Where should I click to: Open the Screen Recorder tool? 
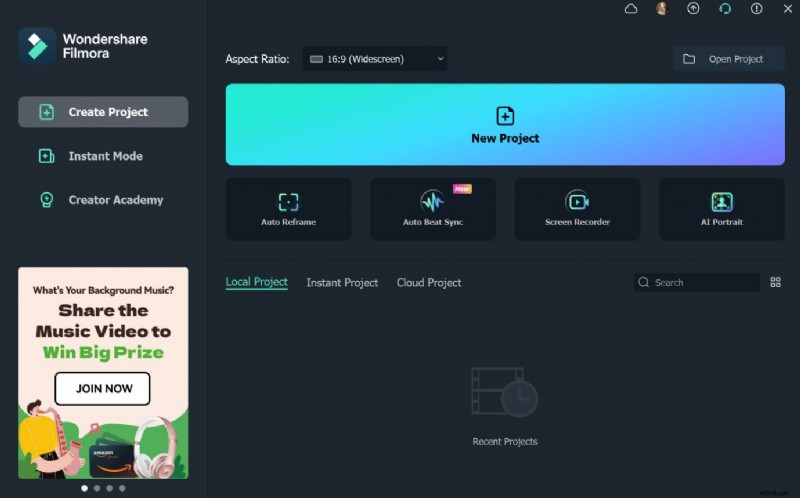coord(577,209)
